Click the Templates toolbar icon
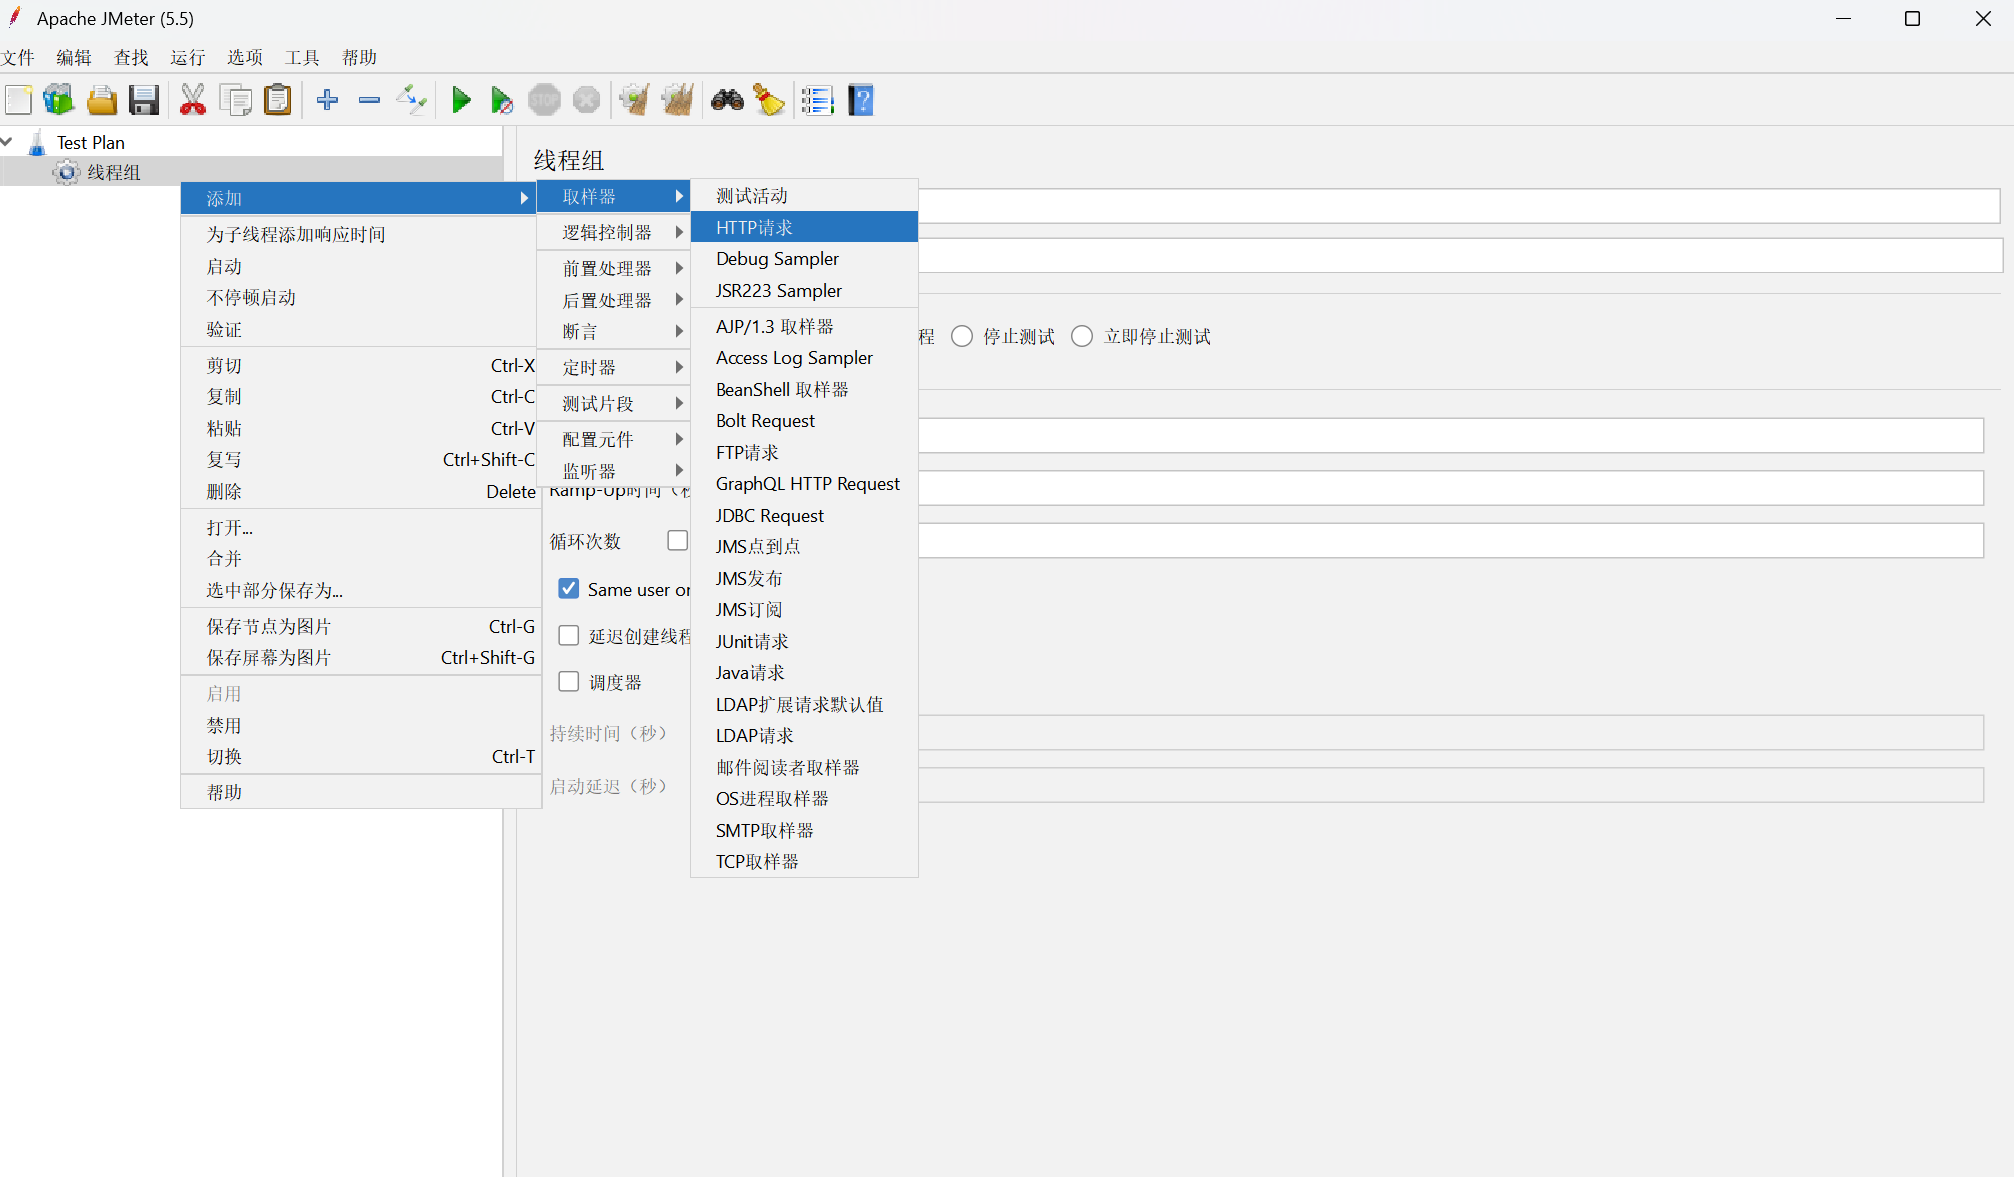This screenshot has height=1177, width=2014. (59, 100)
